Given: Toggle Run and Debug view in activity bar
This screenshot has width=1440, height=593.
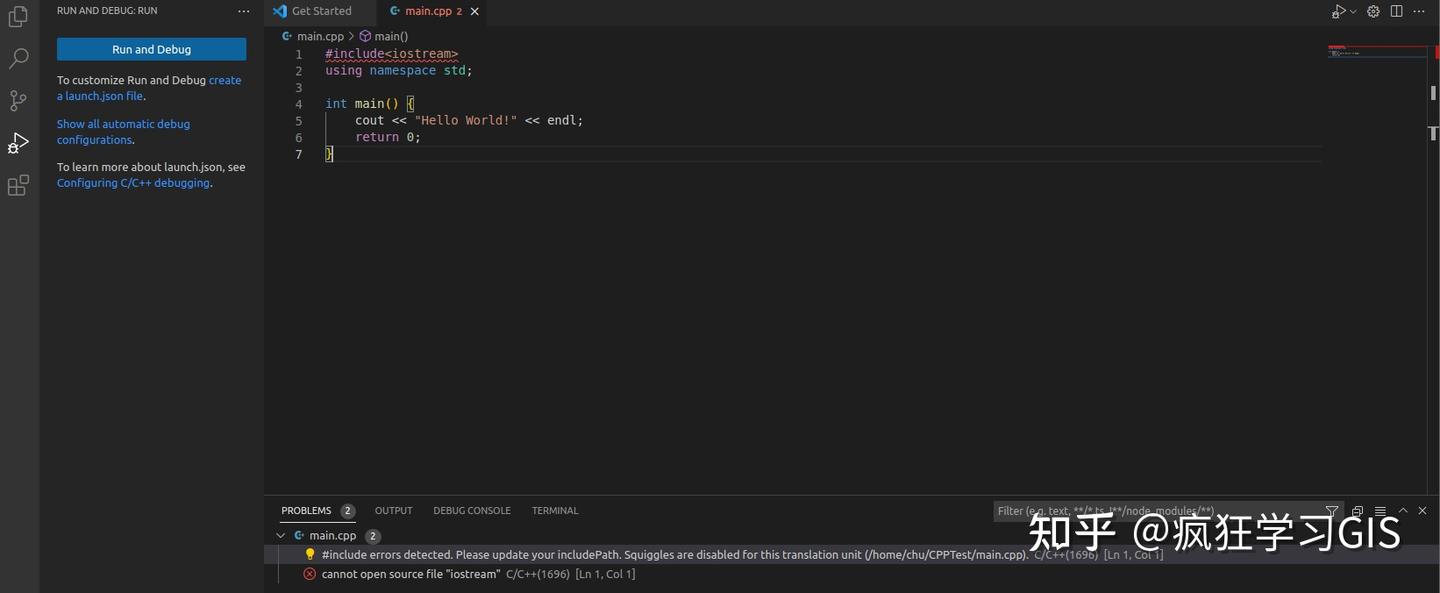Looking at the screenshot, I should pyautogui.click(x=18, y=144).
